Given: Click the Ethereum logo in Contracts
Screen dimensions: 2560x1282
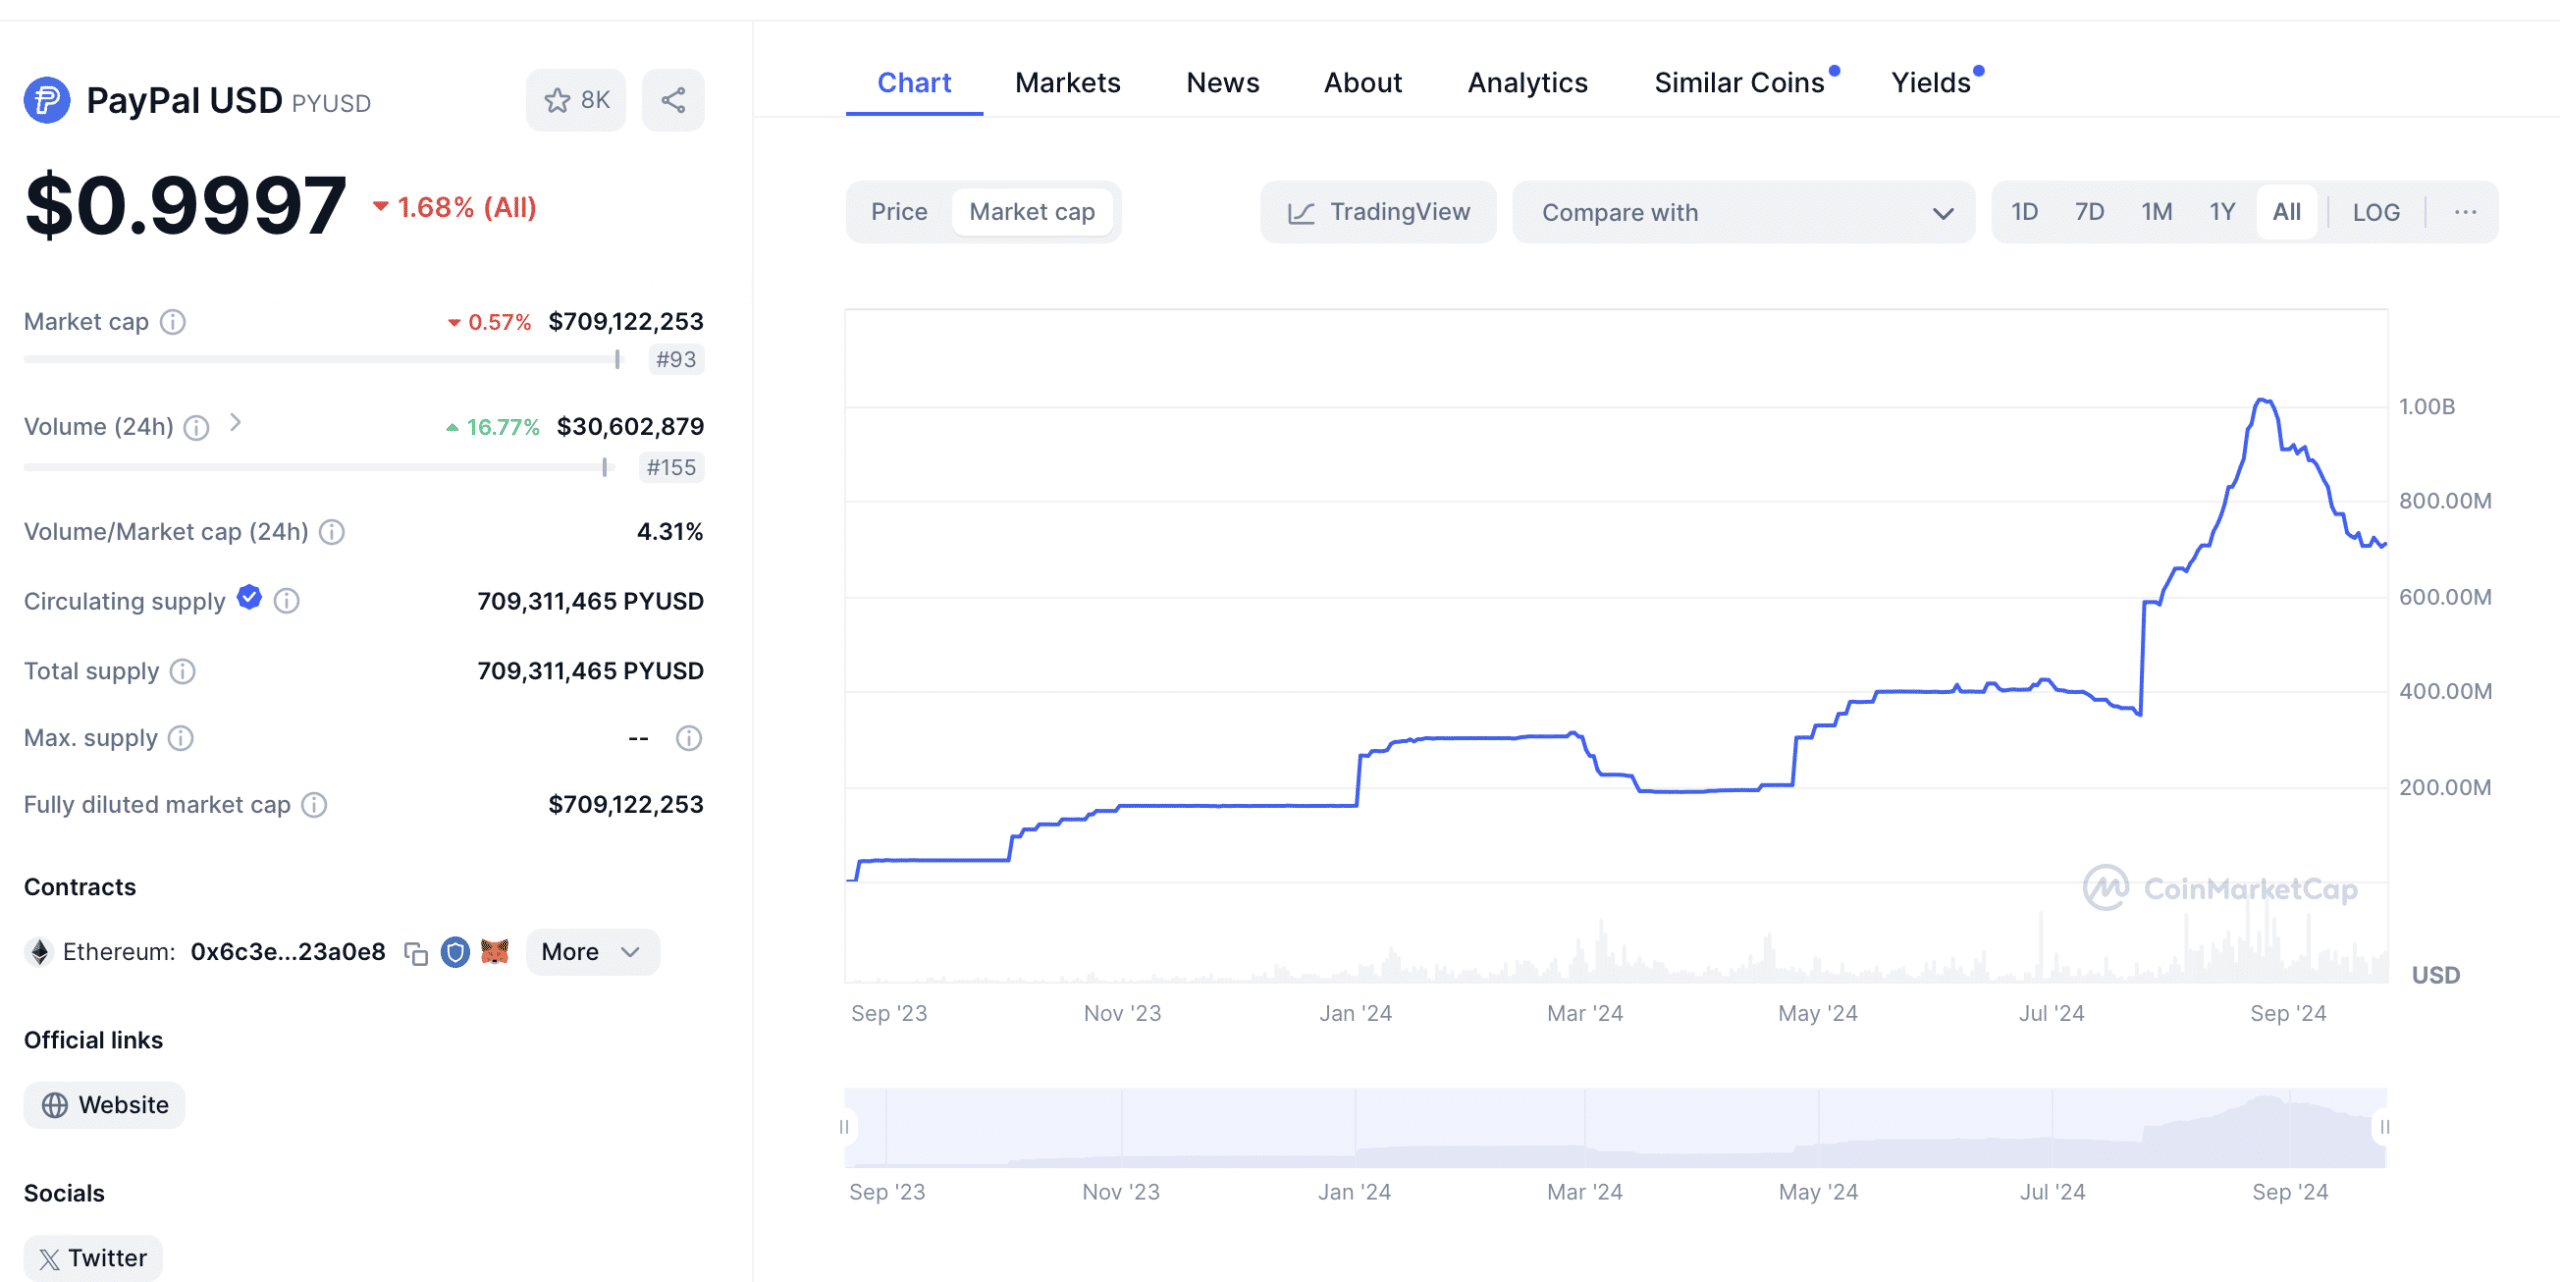Looking at the screenshot, I should coord(39,952).
